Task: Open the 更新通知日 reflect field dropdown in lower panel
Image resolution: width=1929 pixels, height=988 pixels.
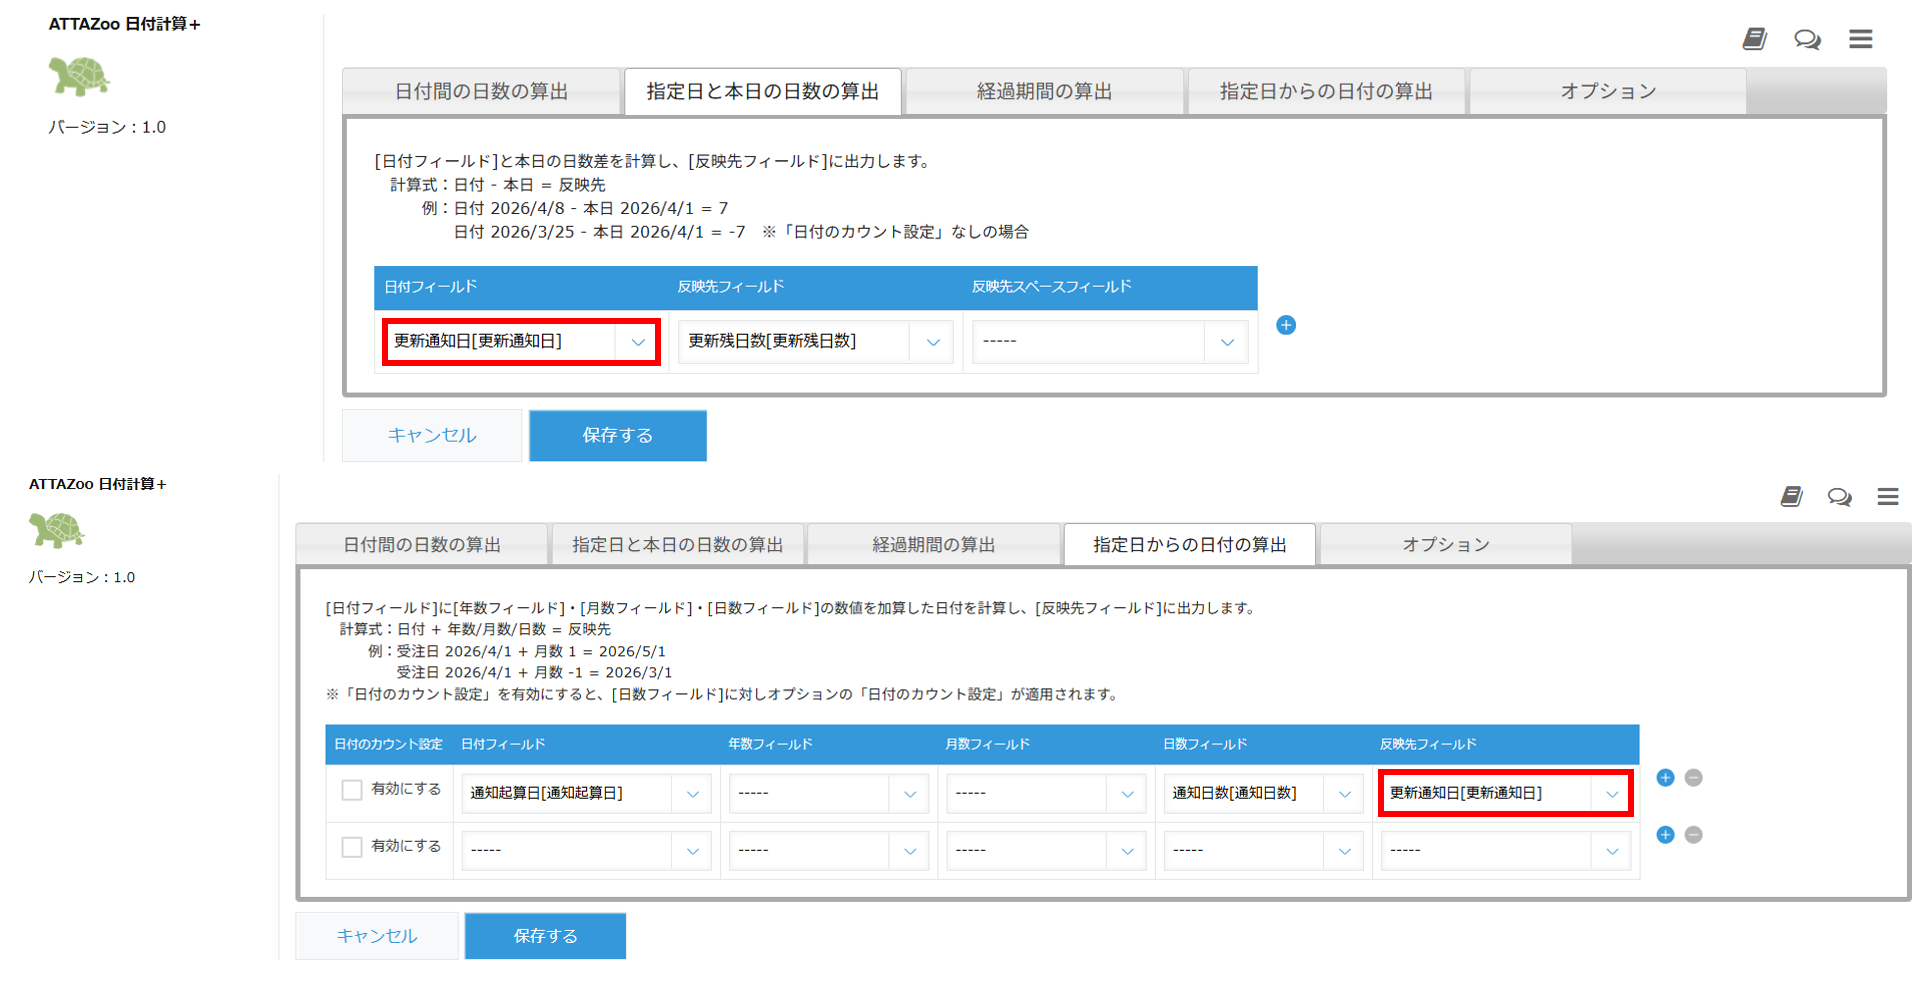Action: (1506, 793)
